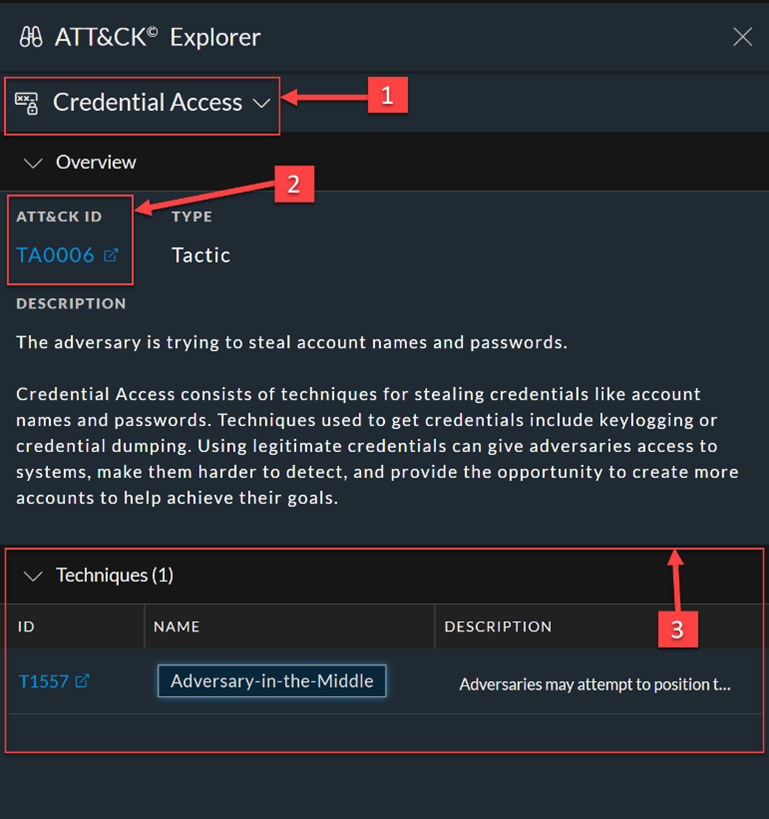Click the external-link icon beside TA0006

[x=111, y=255]
